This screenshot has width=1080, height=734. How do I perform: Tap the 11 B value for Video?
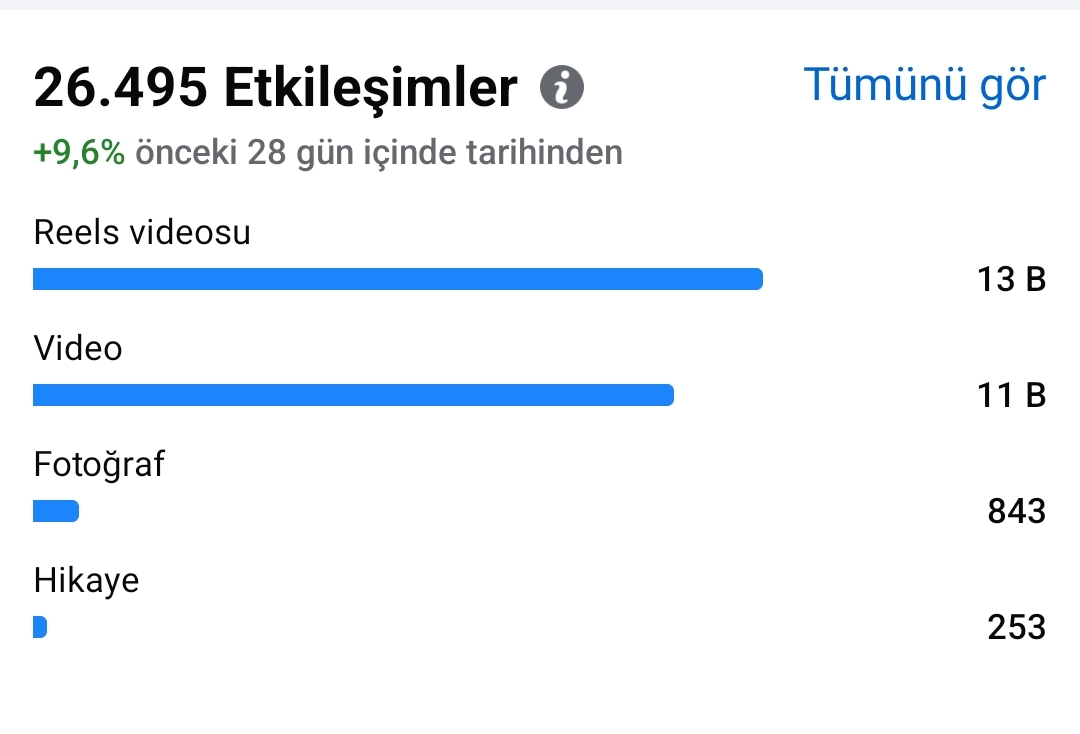(1011, 395)
